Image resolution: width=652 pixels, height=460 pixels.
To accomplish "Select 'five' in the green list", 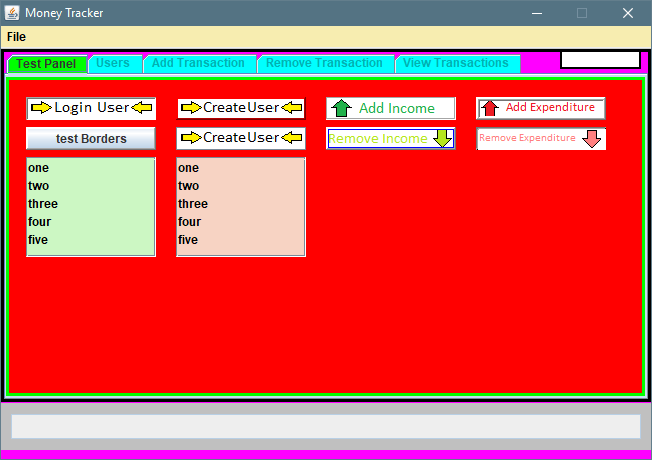I will tap(91, 240).
